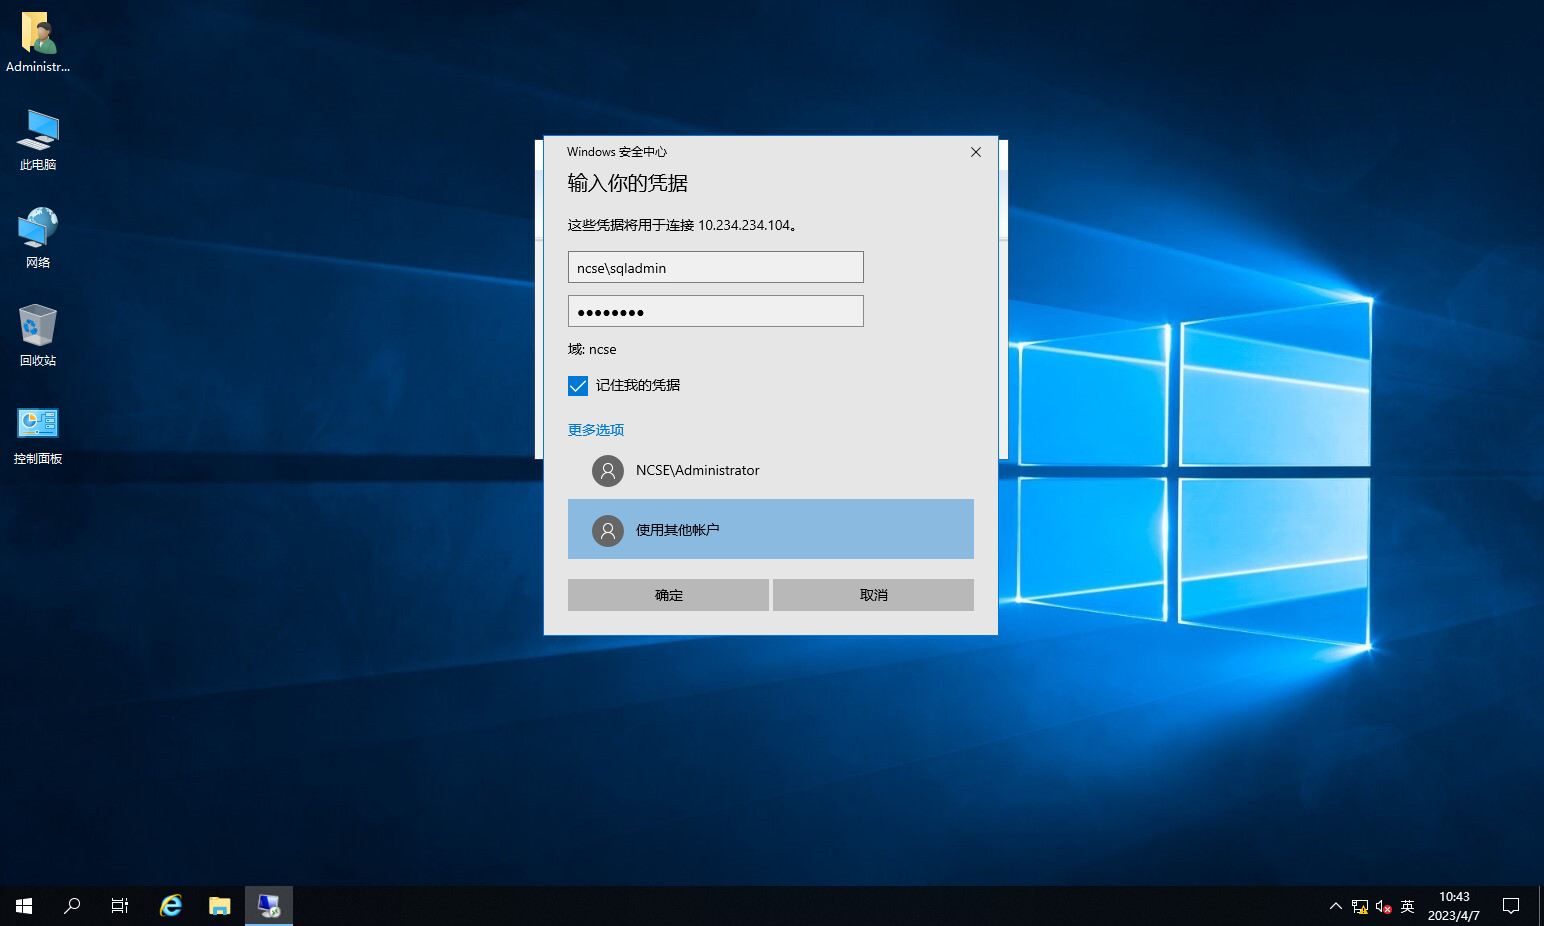The width and height of the screenshot is (1544, 926).
Task: Open the taskbar search magnifier
Action: coord(72,906)
